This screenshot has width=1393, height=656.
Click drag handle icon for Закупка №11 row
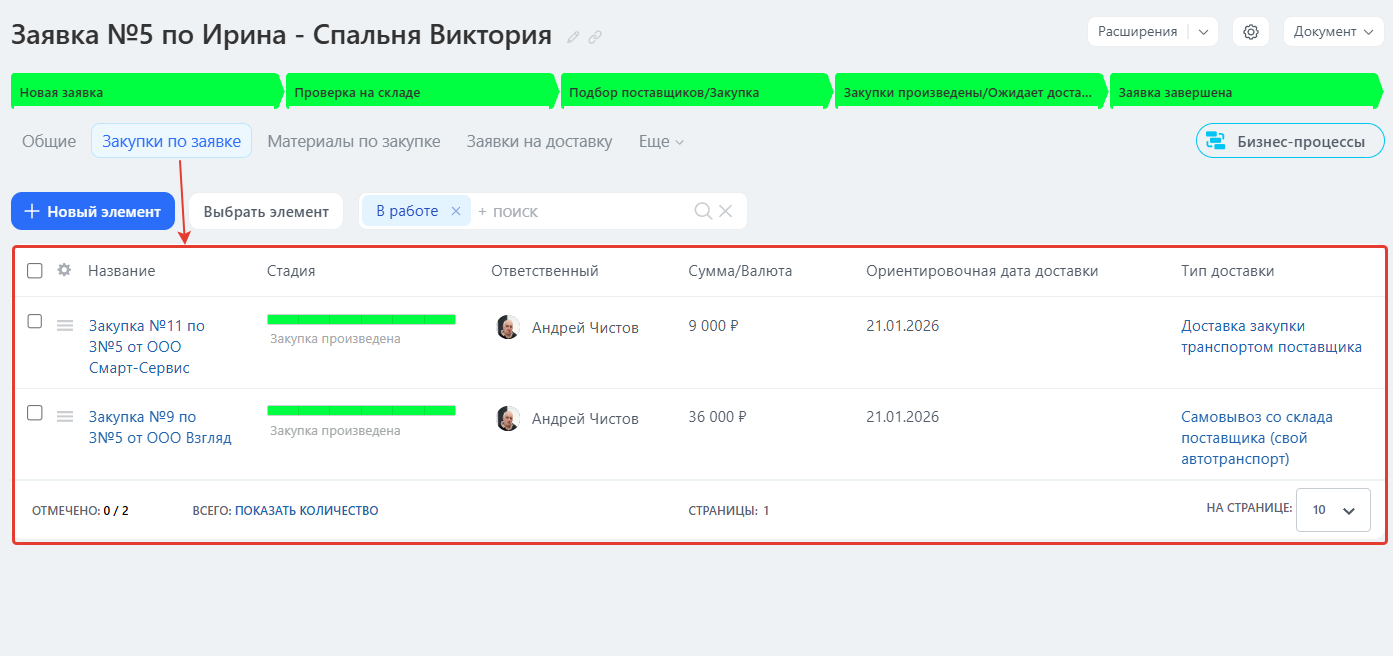point(65,325)
